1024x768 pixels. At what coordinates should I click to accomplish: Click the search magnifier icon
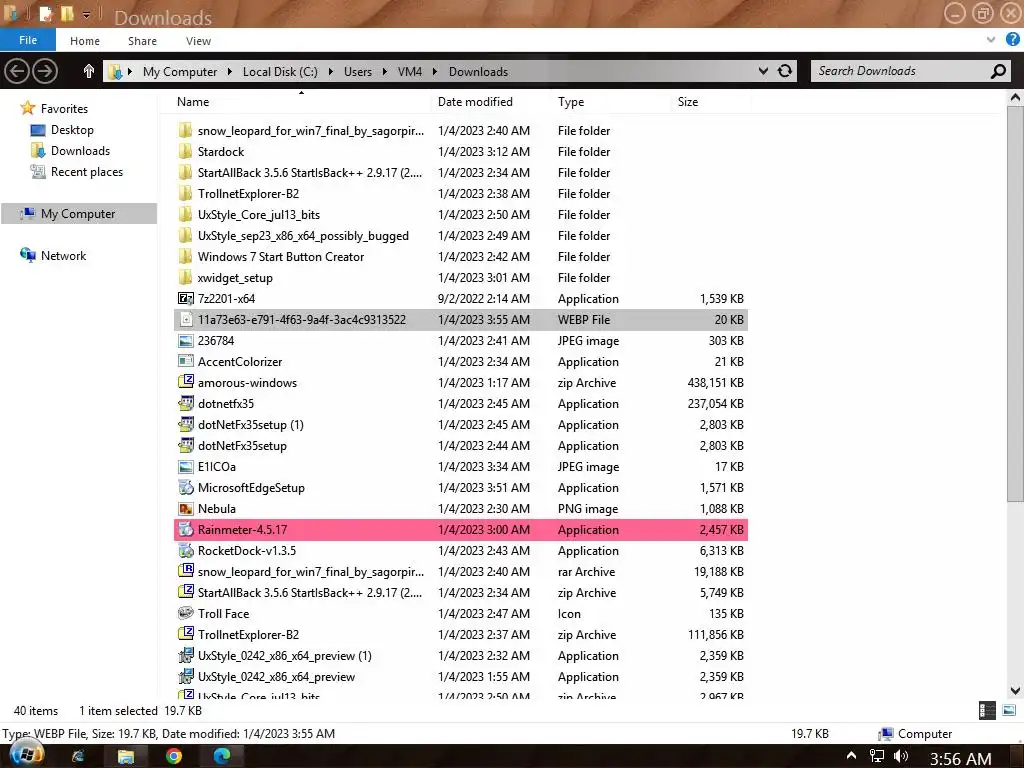click(x=998, y=71)
